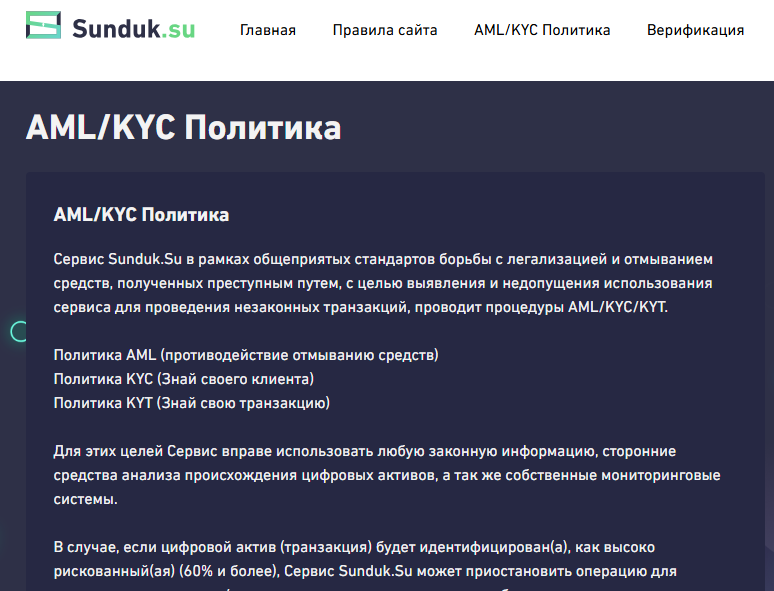Click the AML/KYC Политика card subheading
774x591 pixels.
[x=141, y=215]
